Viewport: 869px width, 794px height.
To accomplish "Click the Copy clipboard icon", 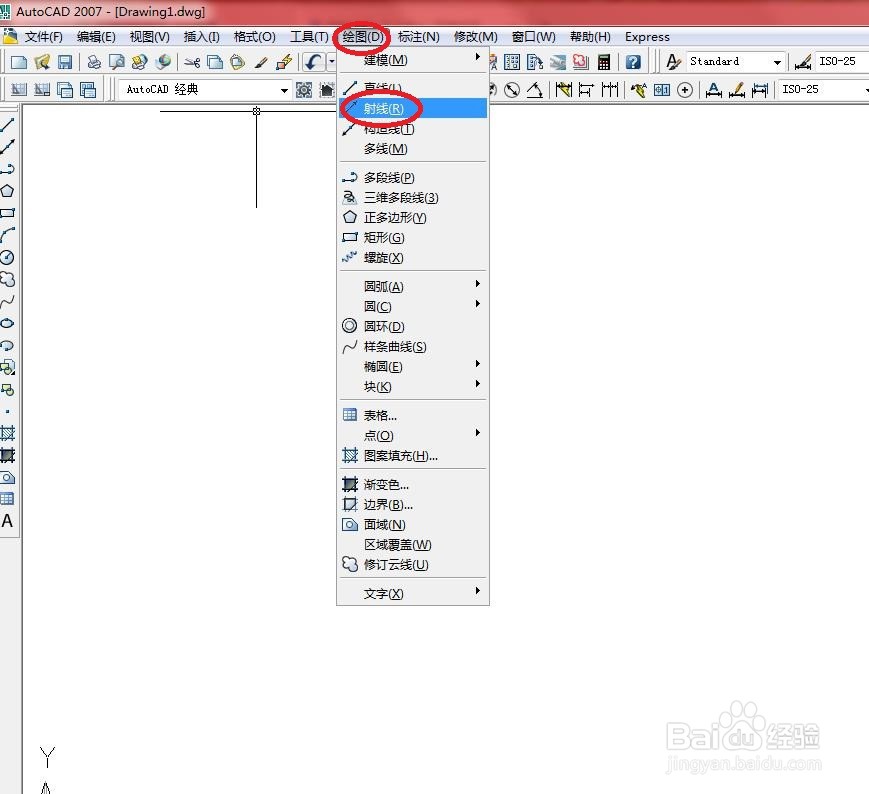I will pos(215,62).
